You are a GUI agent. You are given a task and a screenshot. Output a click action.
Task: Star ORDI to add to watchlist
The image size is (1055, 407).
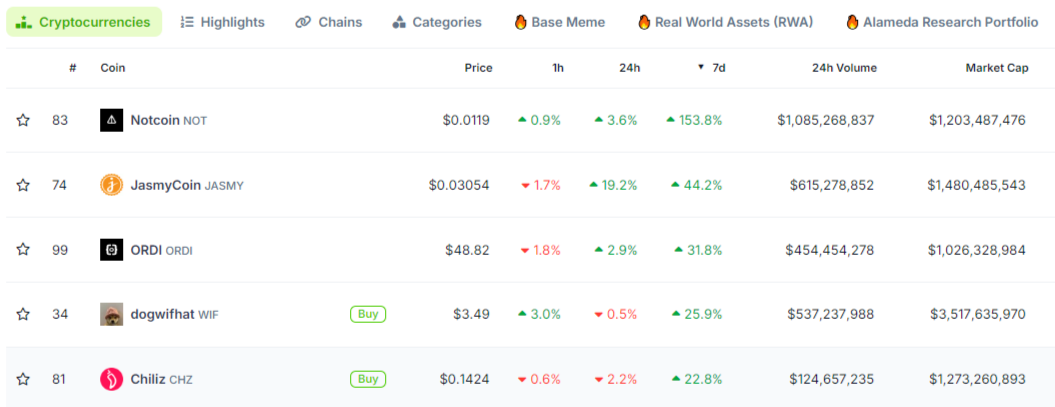[23, 250]
